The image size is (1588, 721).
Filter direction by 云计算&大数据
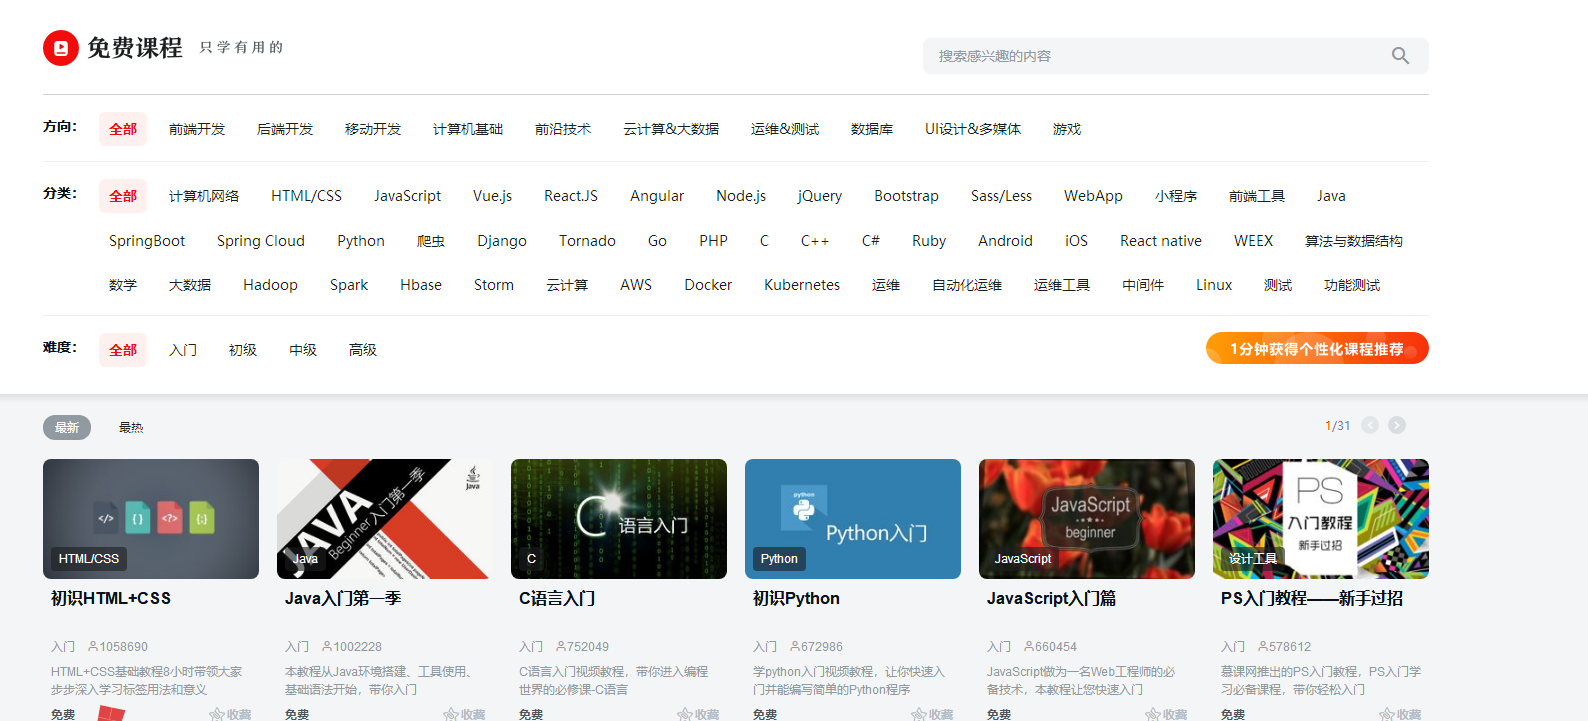coord(671,129)
